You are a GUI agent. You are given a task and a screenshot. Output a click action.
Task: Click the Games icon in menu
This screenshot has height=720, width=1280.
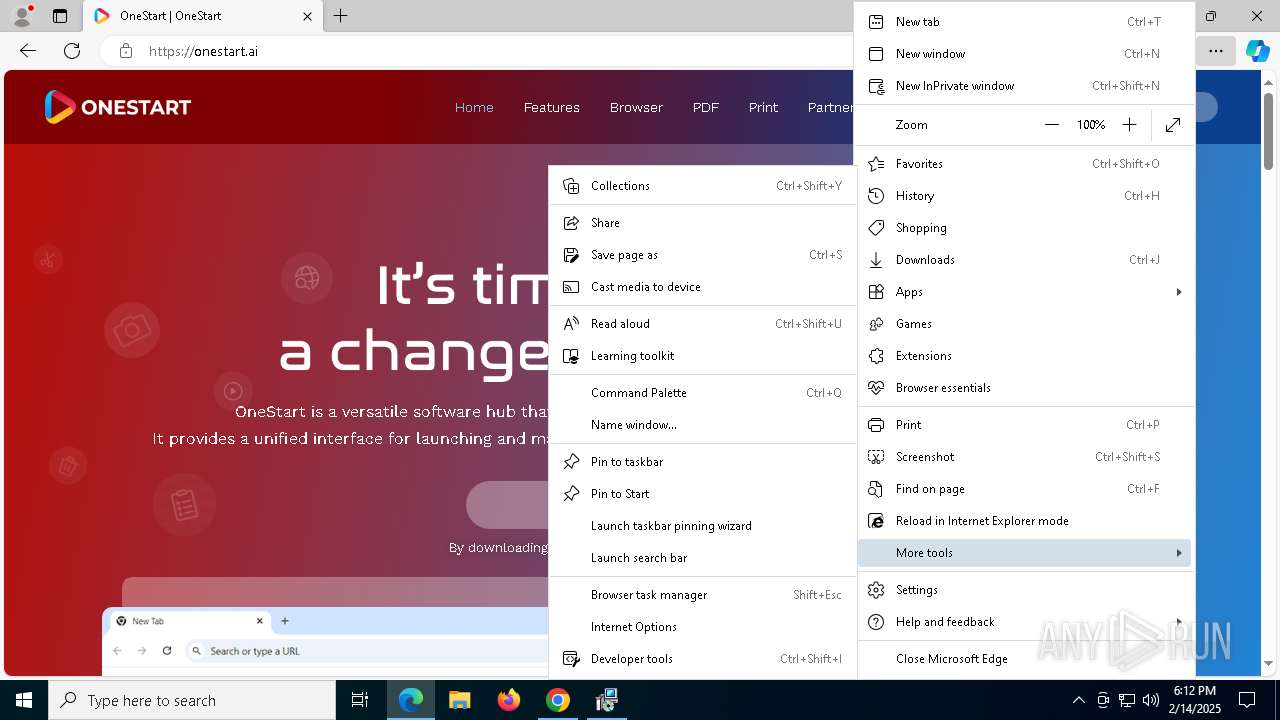876,324
